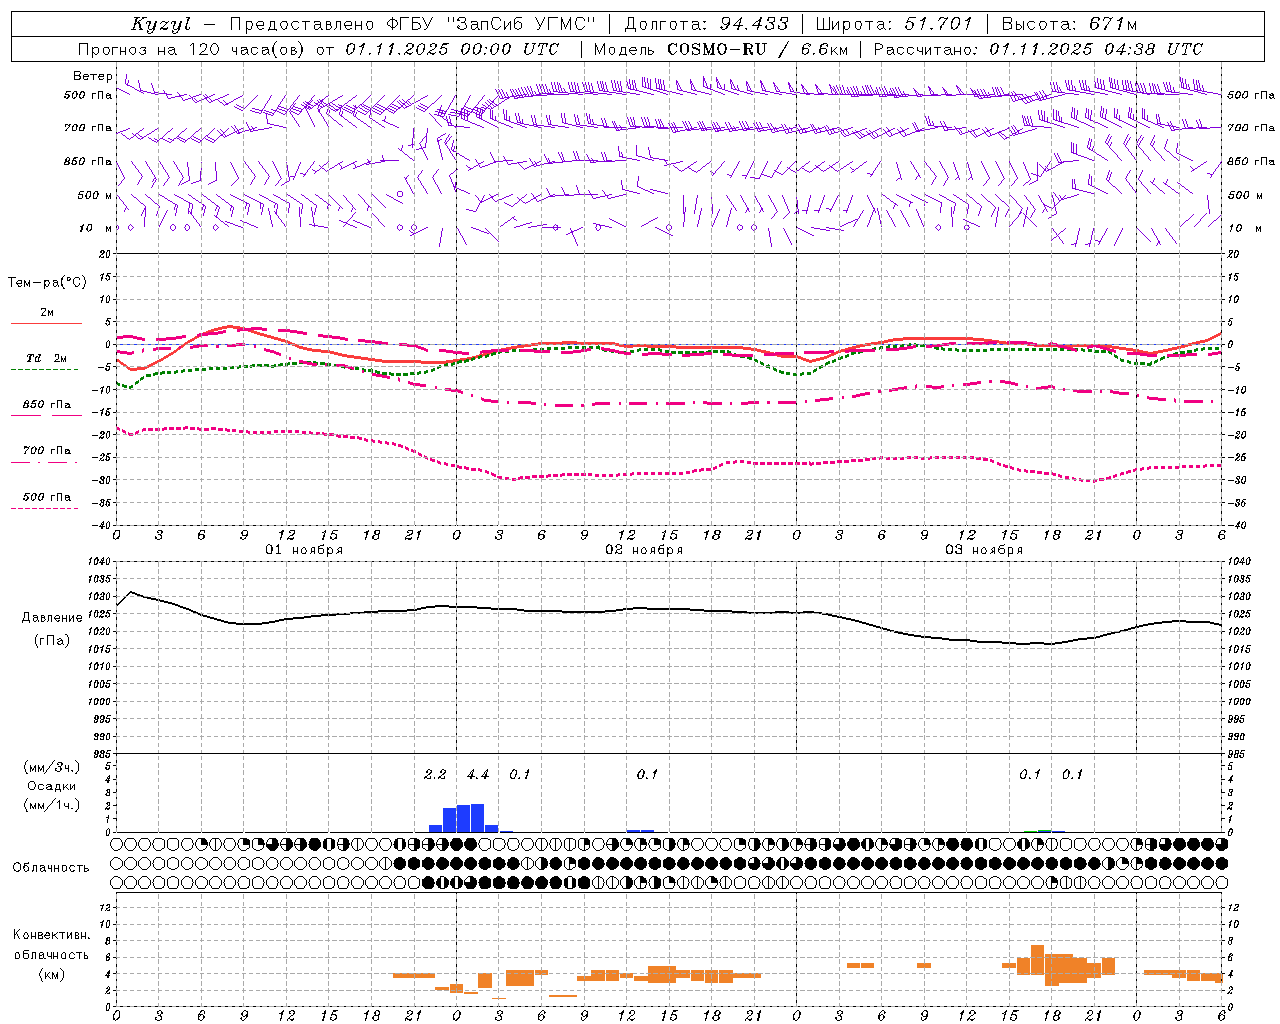The height and width of the screenshot is (1024, 1280).
Task: Click the tallest orange convective cloud bar
Action: click(x=1037, y=960)
